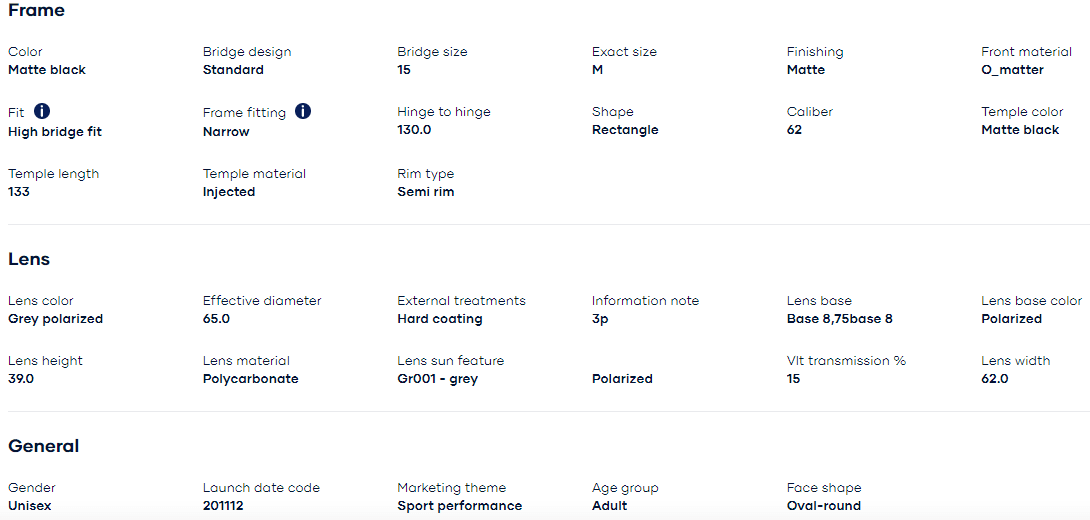Select the "Gr001 - grey" sun feature value
The width and height of the screenshot is (1090, 520).
click(x=437, y=379)
